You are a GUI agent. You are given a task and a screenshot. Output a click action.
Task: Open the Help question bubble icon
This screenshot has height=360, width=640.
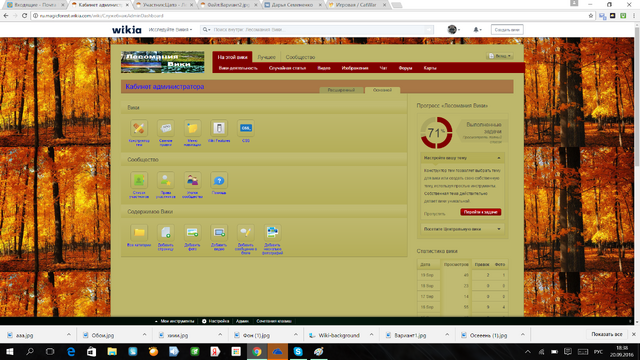click(219, 180)
